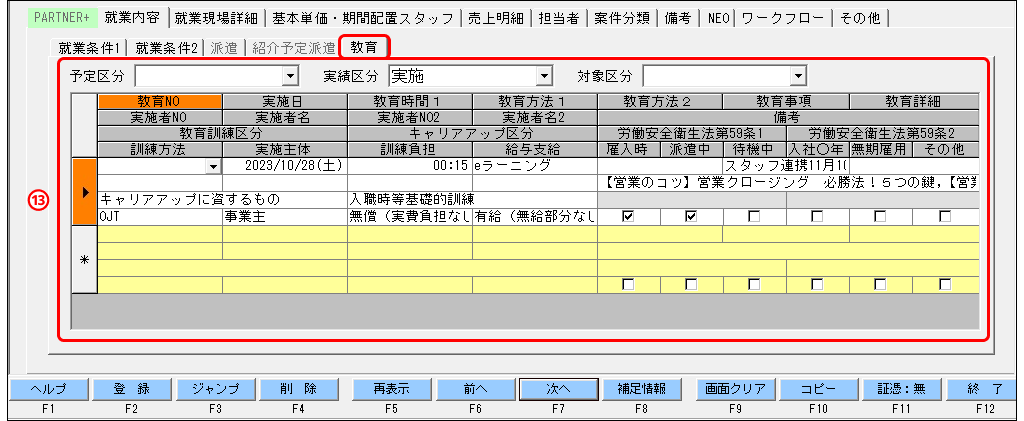Viewport: 1024px width, 421px height.
Task: Click the eラーニング cell
Action: (535, 166)
